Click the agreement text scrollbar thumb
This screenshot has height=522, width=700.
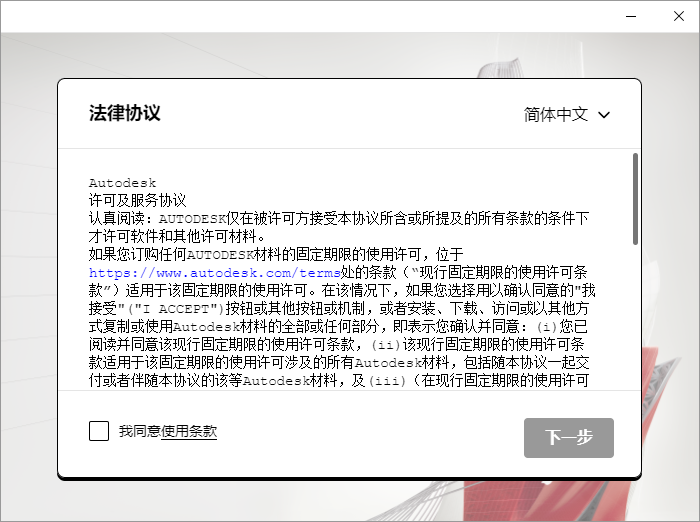pyautogui.click(x=635, y=199)
